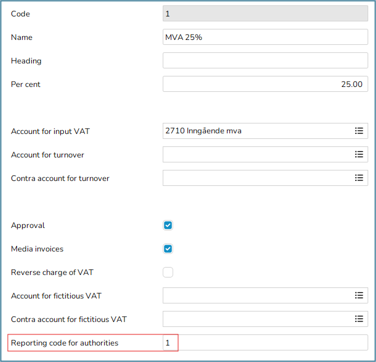This screenshot has height=362, width=376.
Task: Uncheck the Approval checkbox
Action: click(168, 225)
